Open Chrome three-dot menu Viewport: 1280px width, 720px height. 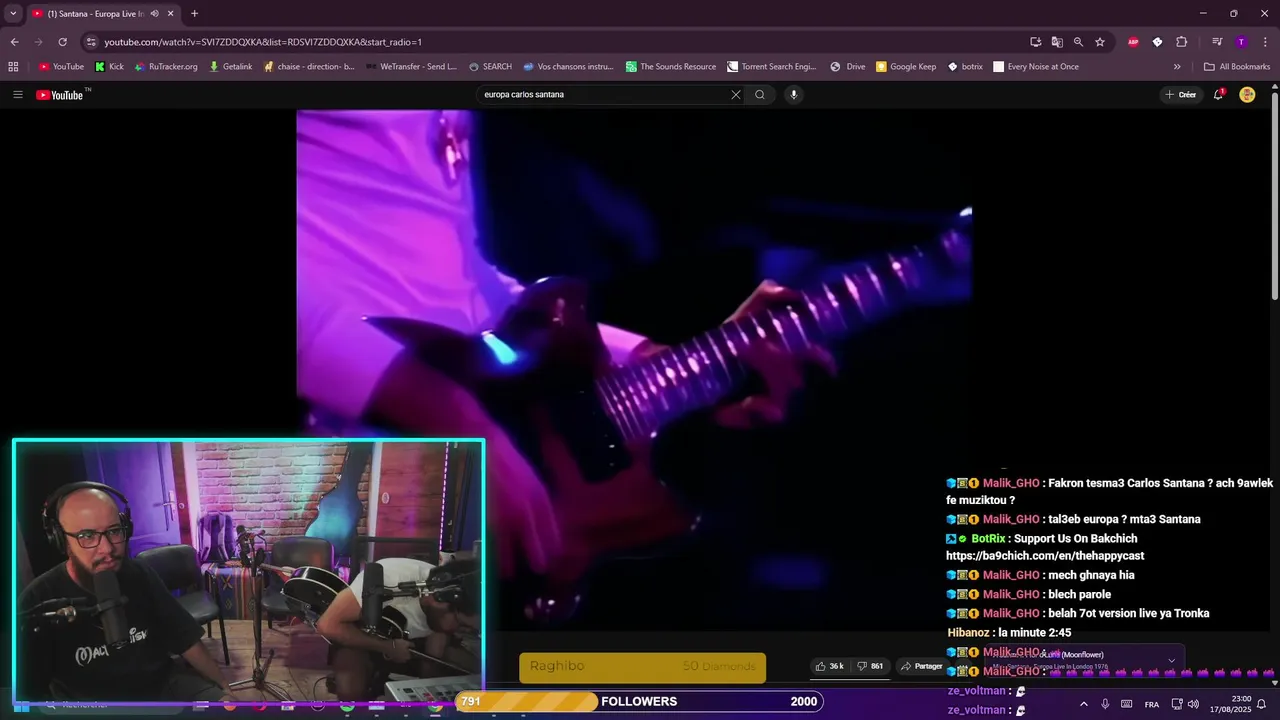click(x=1266, y=42)
